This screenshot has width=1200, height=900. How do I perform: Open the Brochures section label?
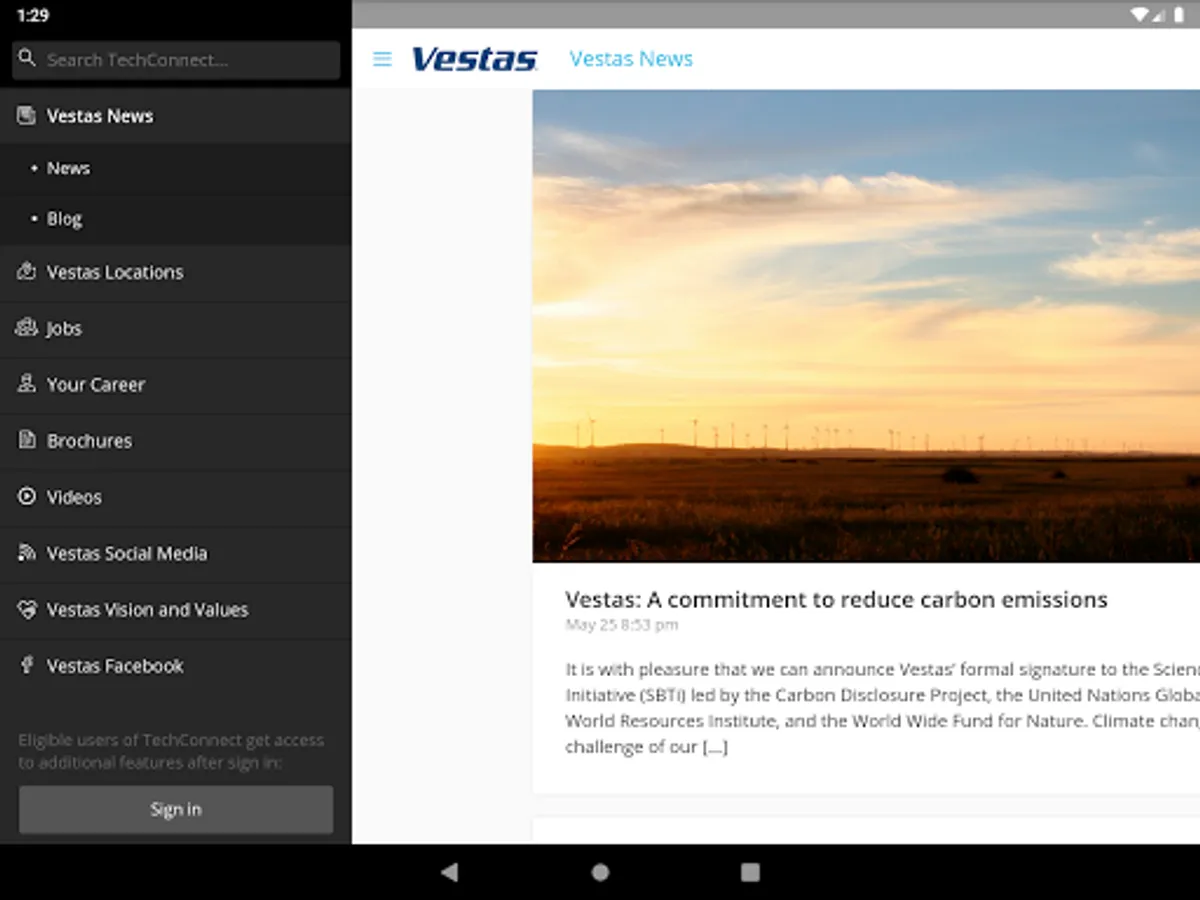click(89, 440)
